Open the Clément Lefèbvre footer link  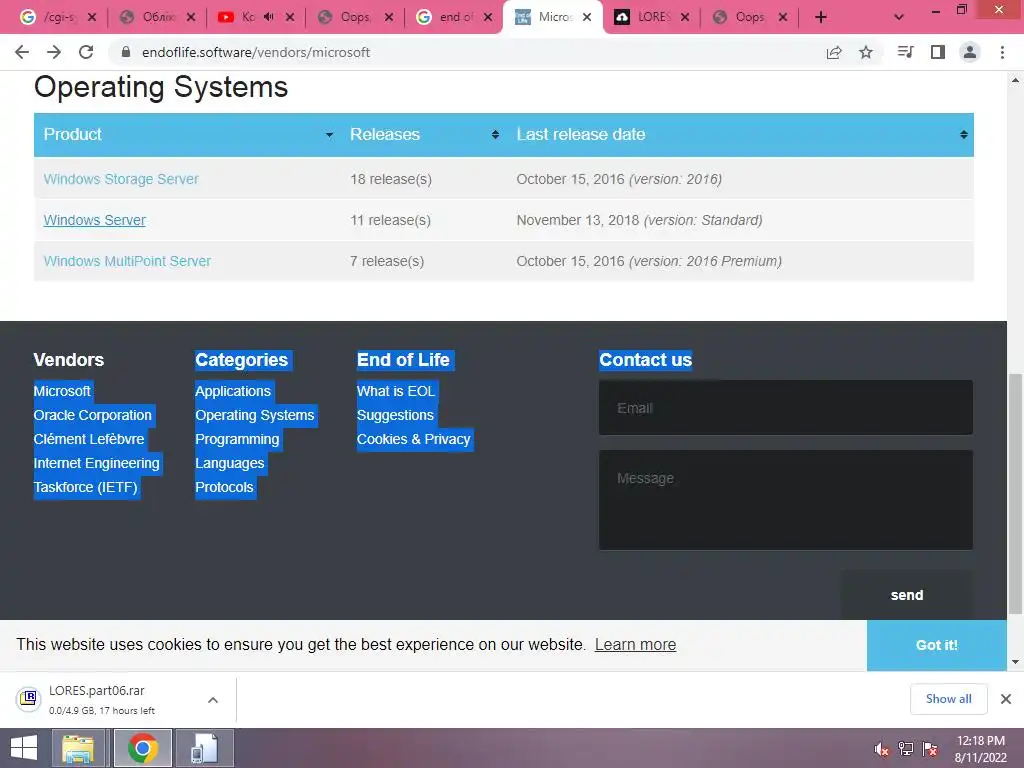pos(89,440)
